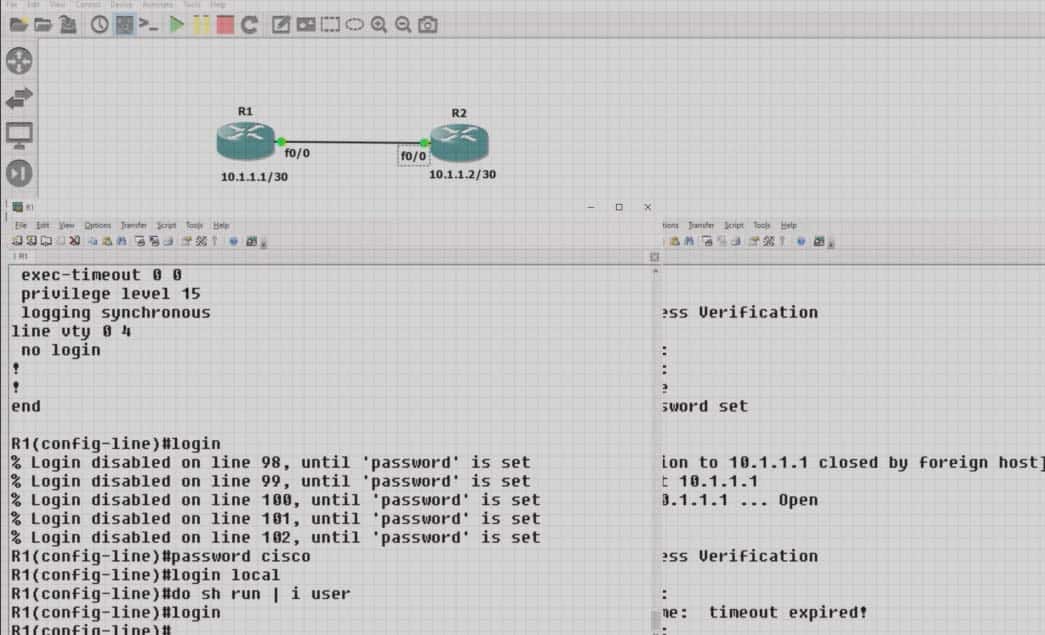1045x635 pixels.
Task: Open Transfer menu in right terminal window
Action: 700,225
